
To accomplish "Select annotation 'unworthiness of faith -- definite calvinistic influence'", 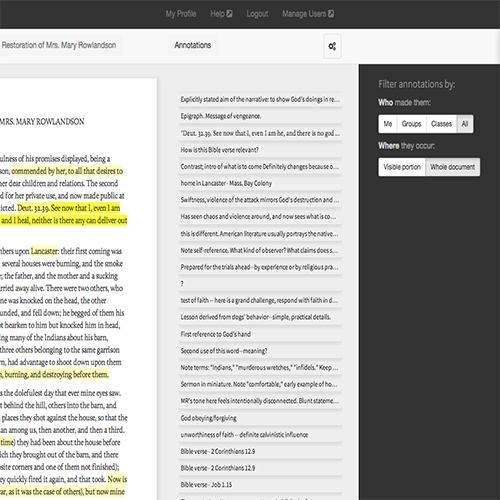I will pos(260,435).
